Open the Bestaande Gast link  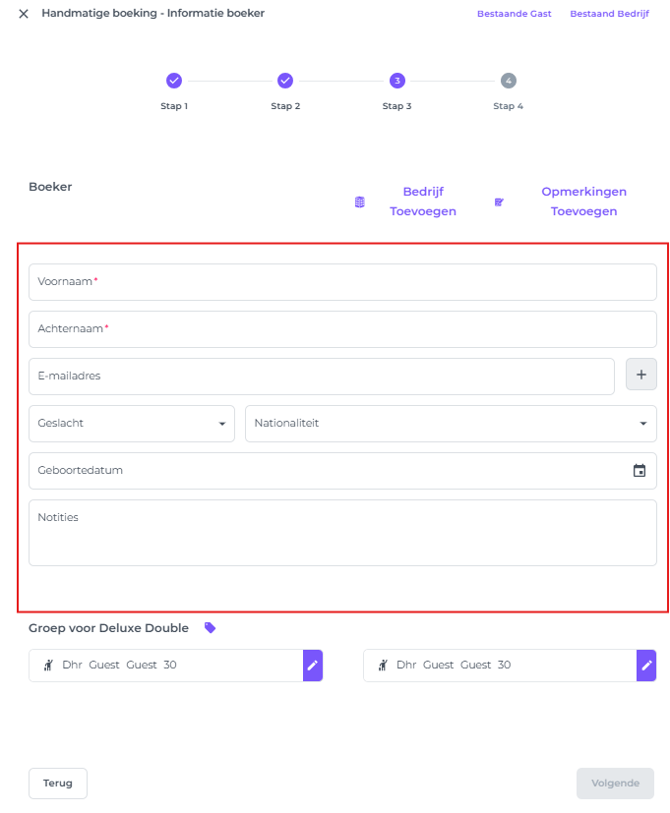click(x=514, y=14)
